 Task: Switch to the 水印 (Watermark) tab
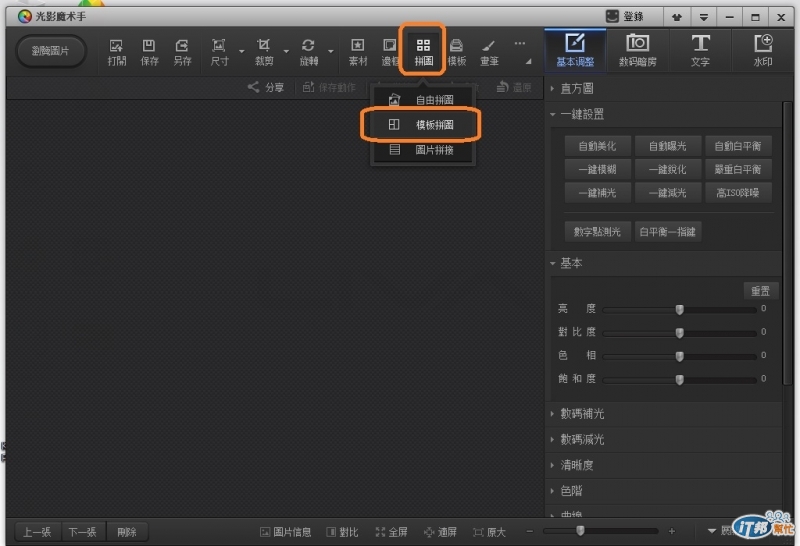[x=763, y=49]
